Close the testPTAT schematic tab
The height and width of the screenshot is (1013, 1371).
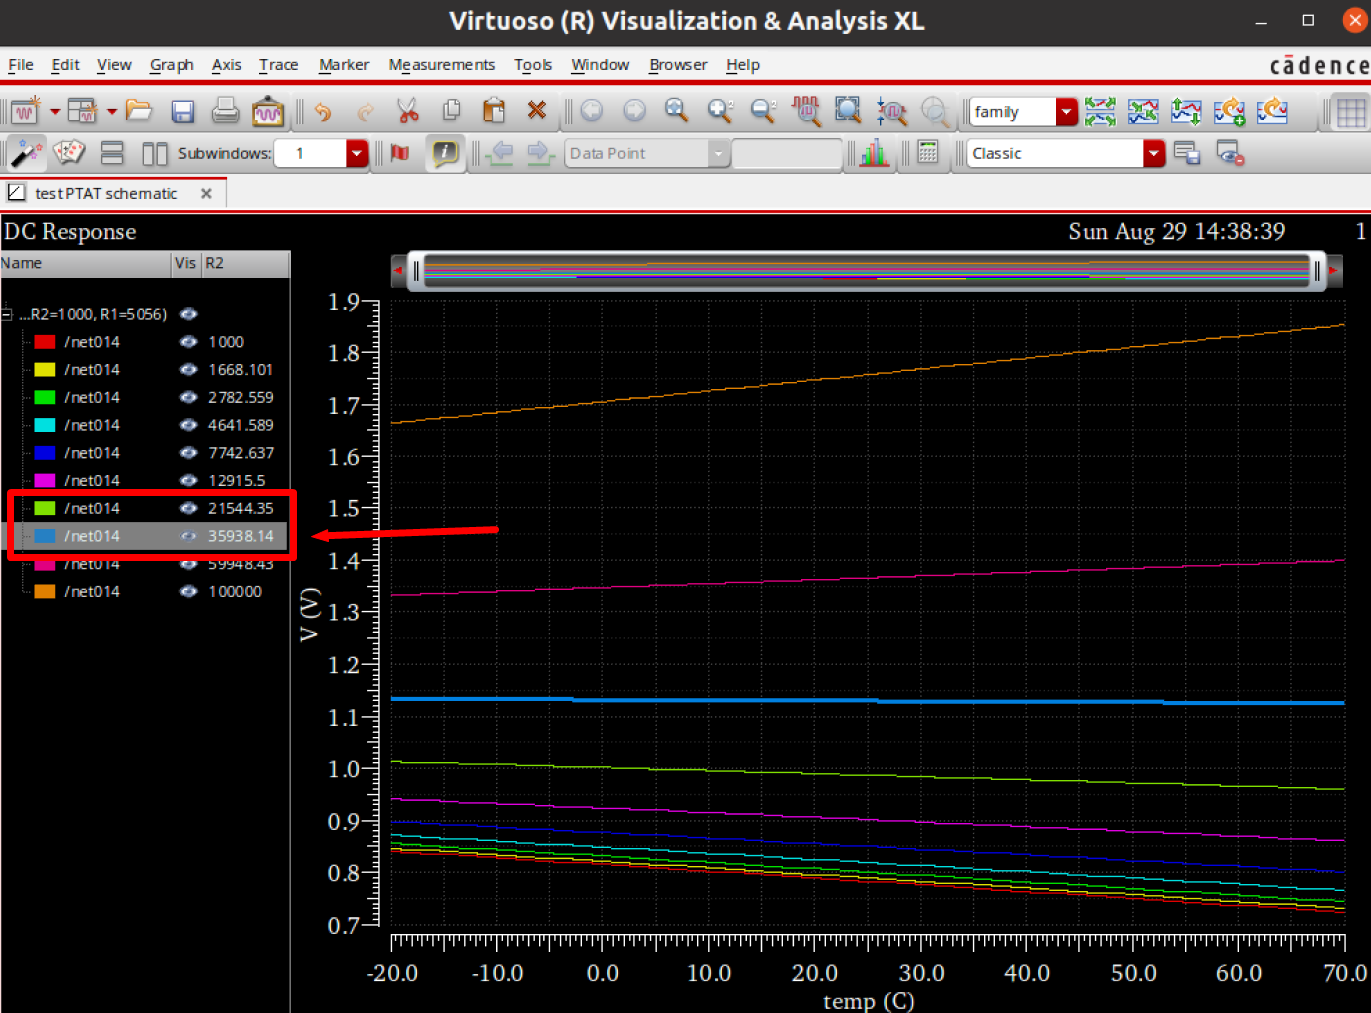[206, 194]
